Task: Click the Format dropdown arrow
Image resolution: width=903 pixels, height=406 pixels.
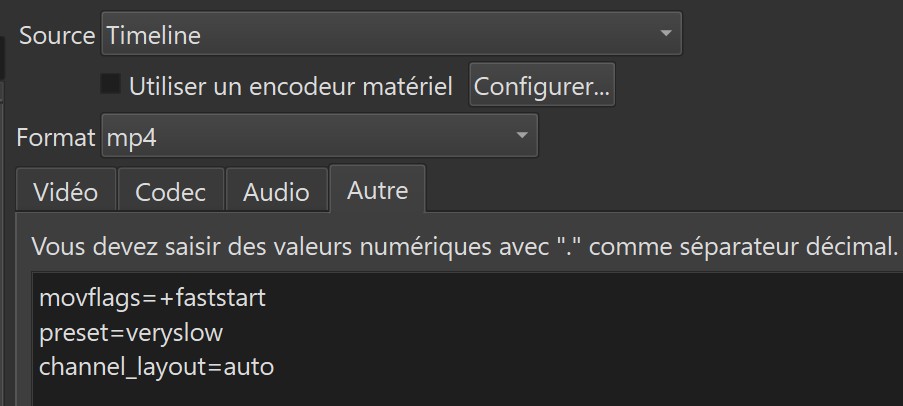Action: point(521,136)
